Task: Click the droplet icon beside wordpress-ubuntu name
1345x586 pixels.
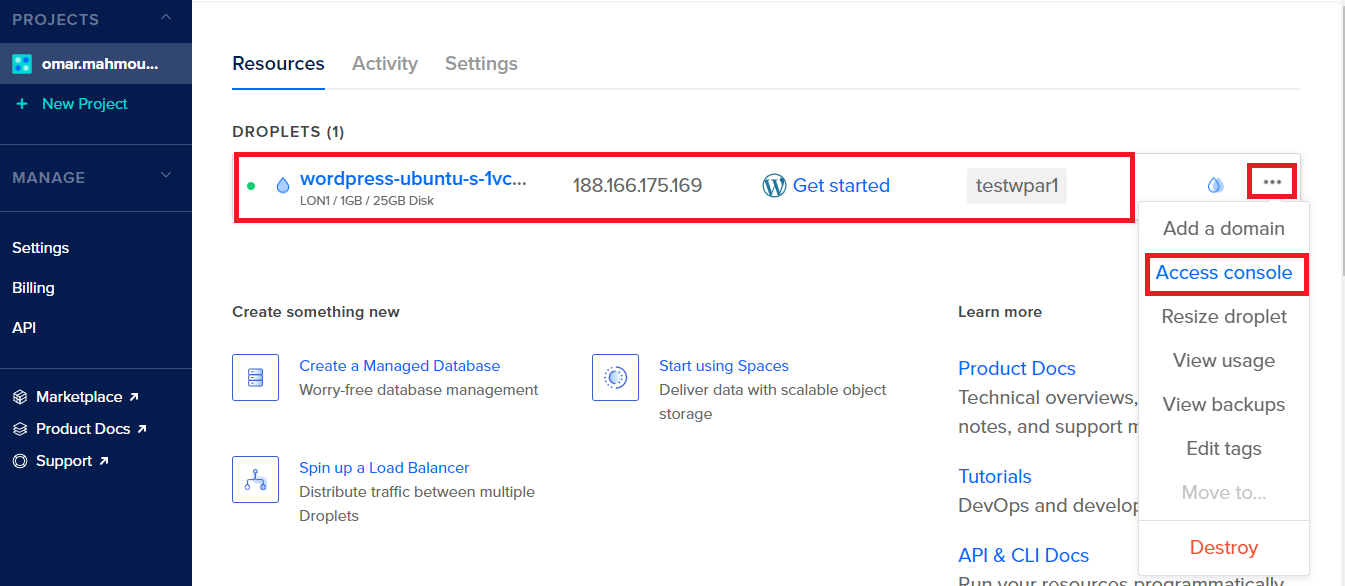Action: click(283, 185)
